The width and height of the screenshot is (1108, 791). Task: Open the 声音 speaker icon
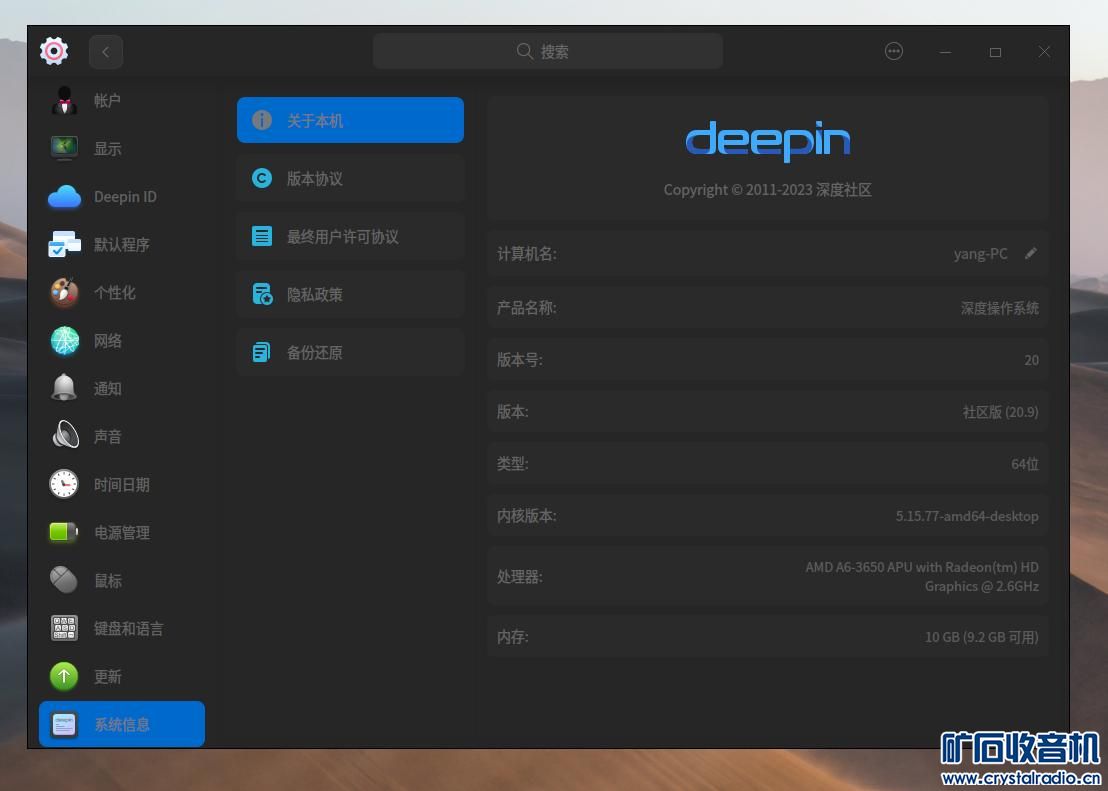64,436
